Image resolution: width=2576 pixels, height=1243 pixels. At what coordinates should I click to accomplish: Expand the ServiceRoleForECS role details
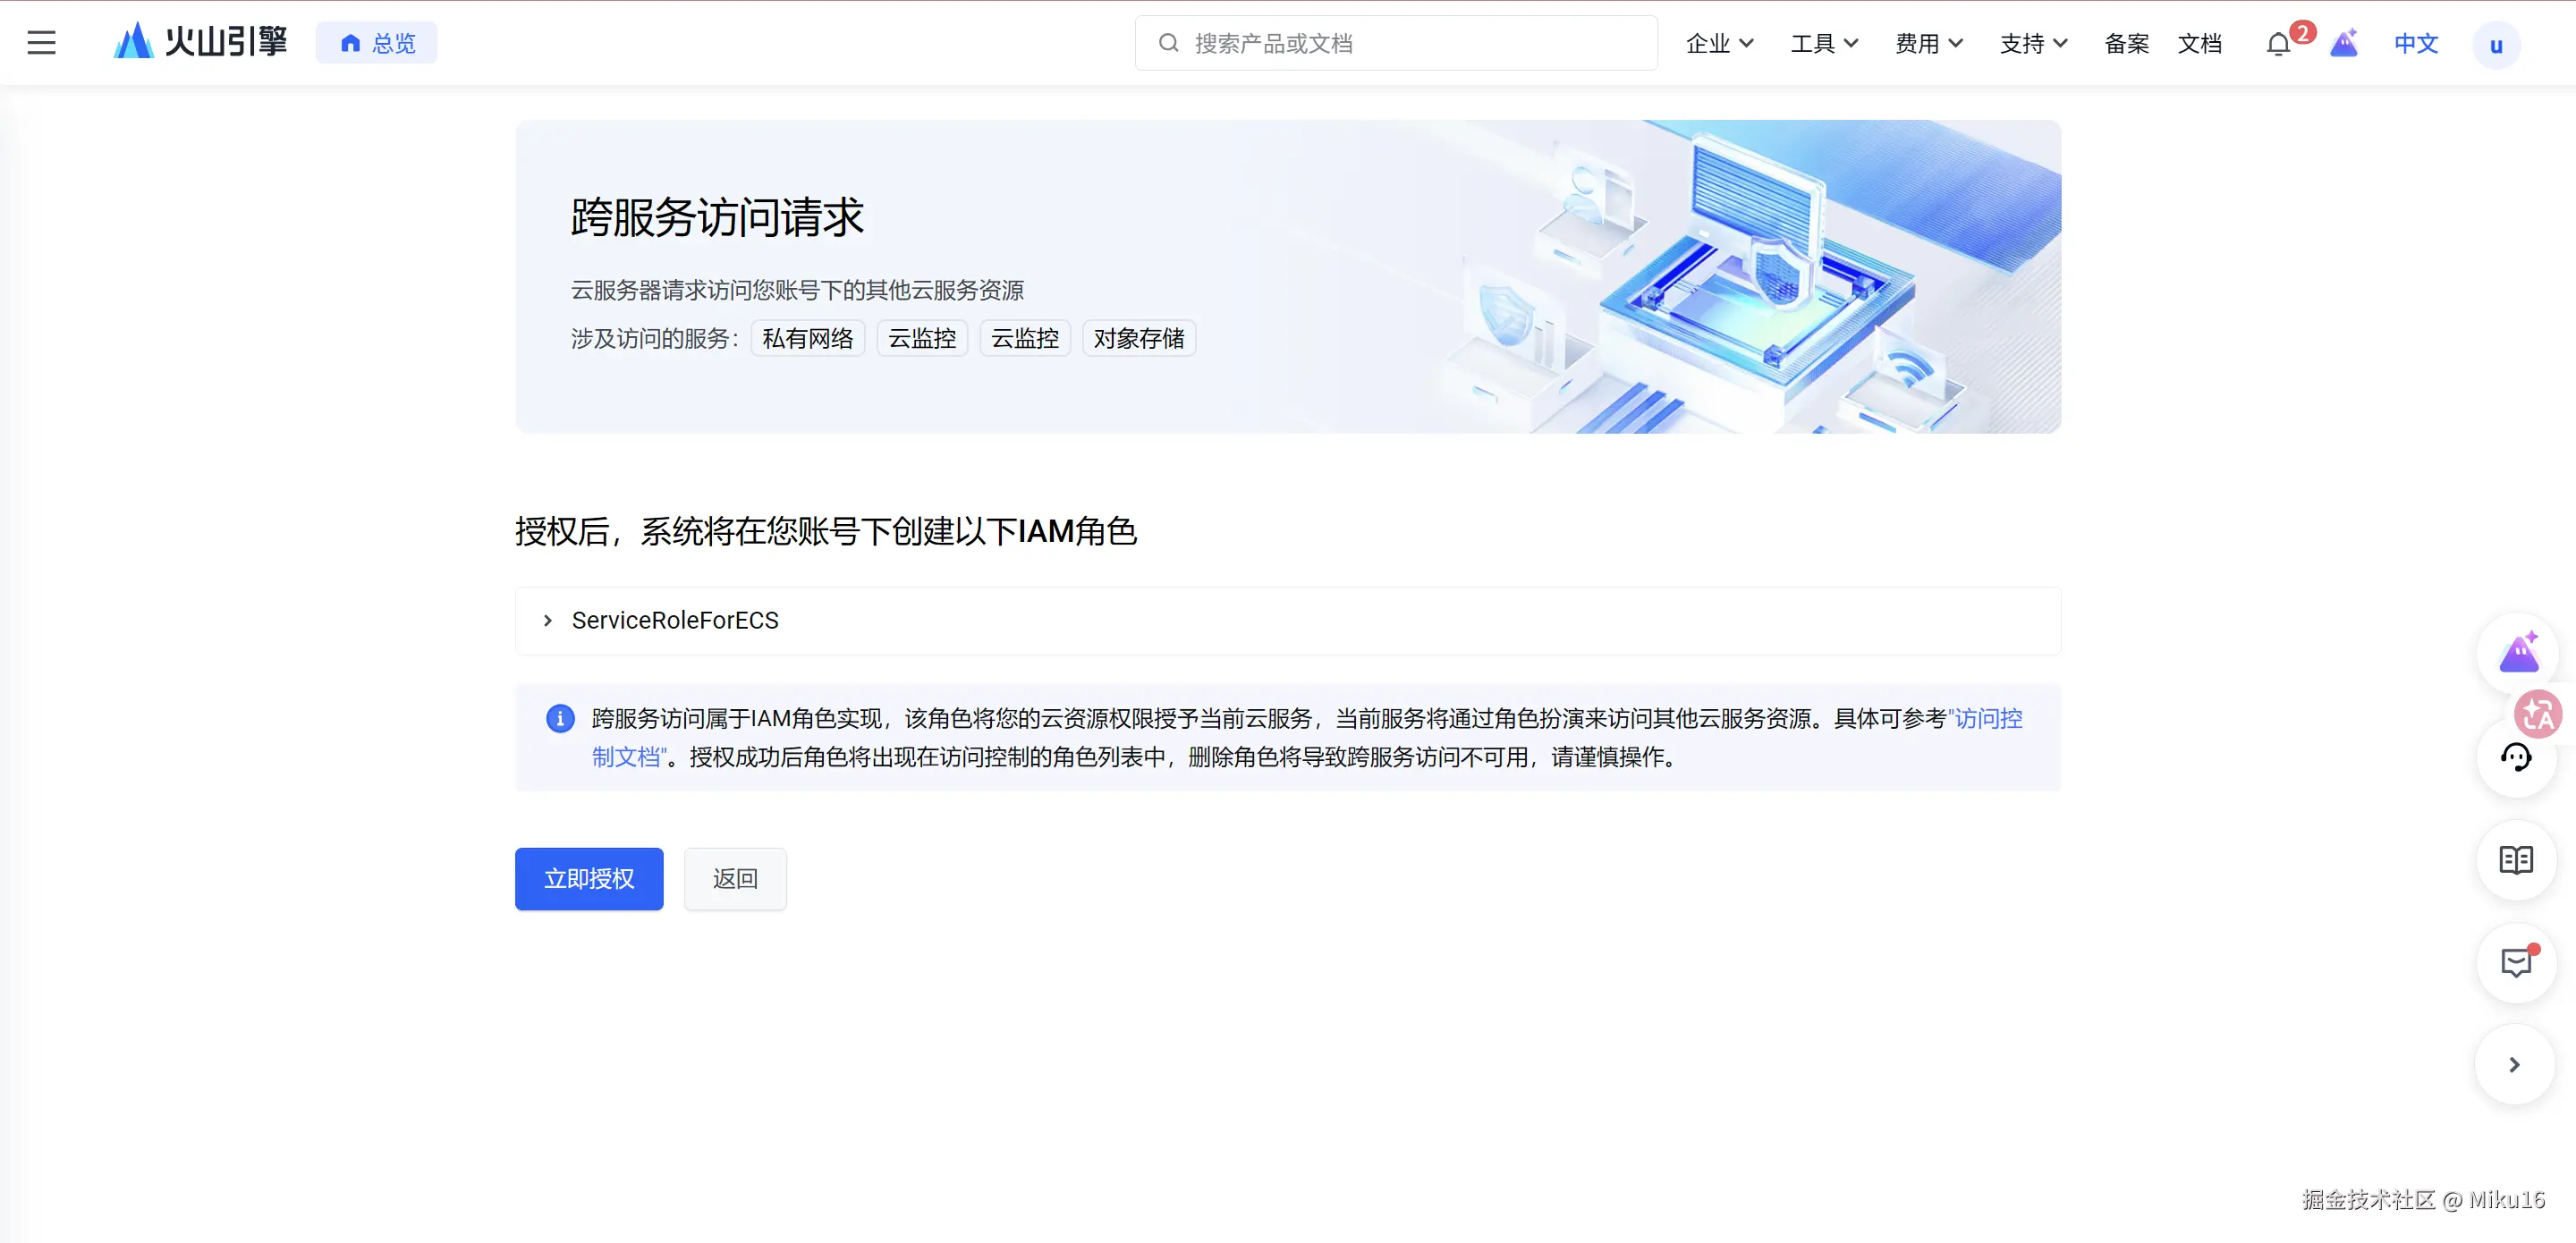coord(548,621)
